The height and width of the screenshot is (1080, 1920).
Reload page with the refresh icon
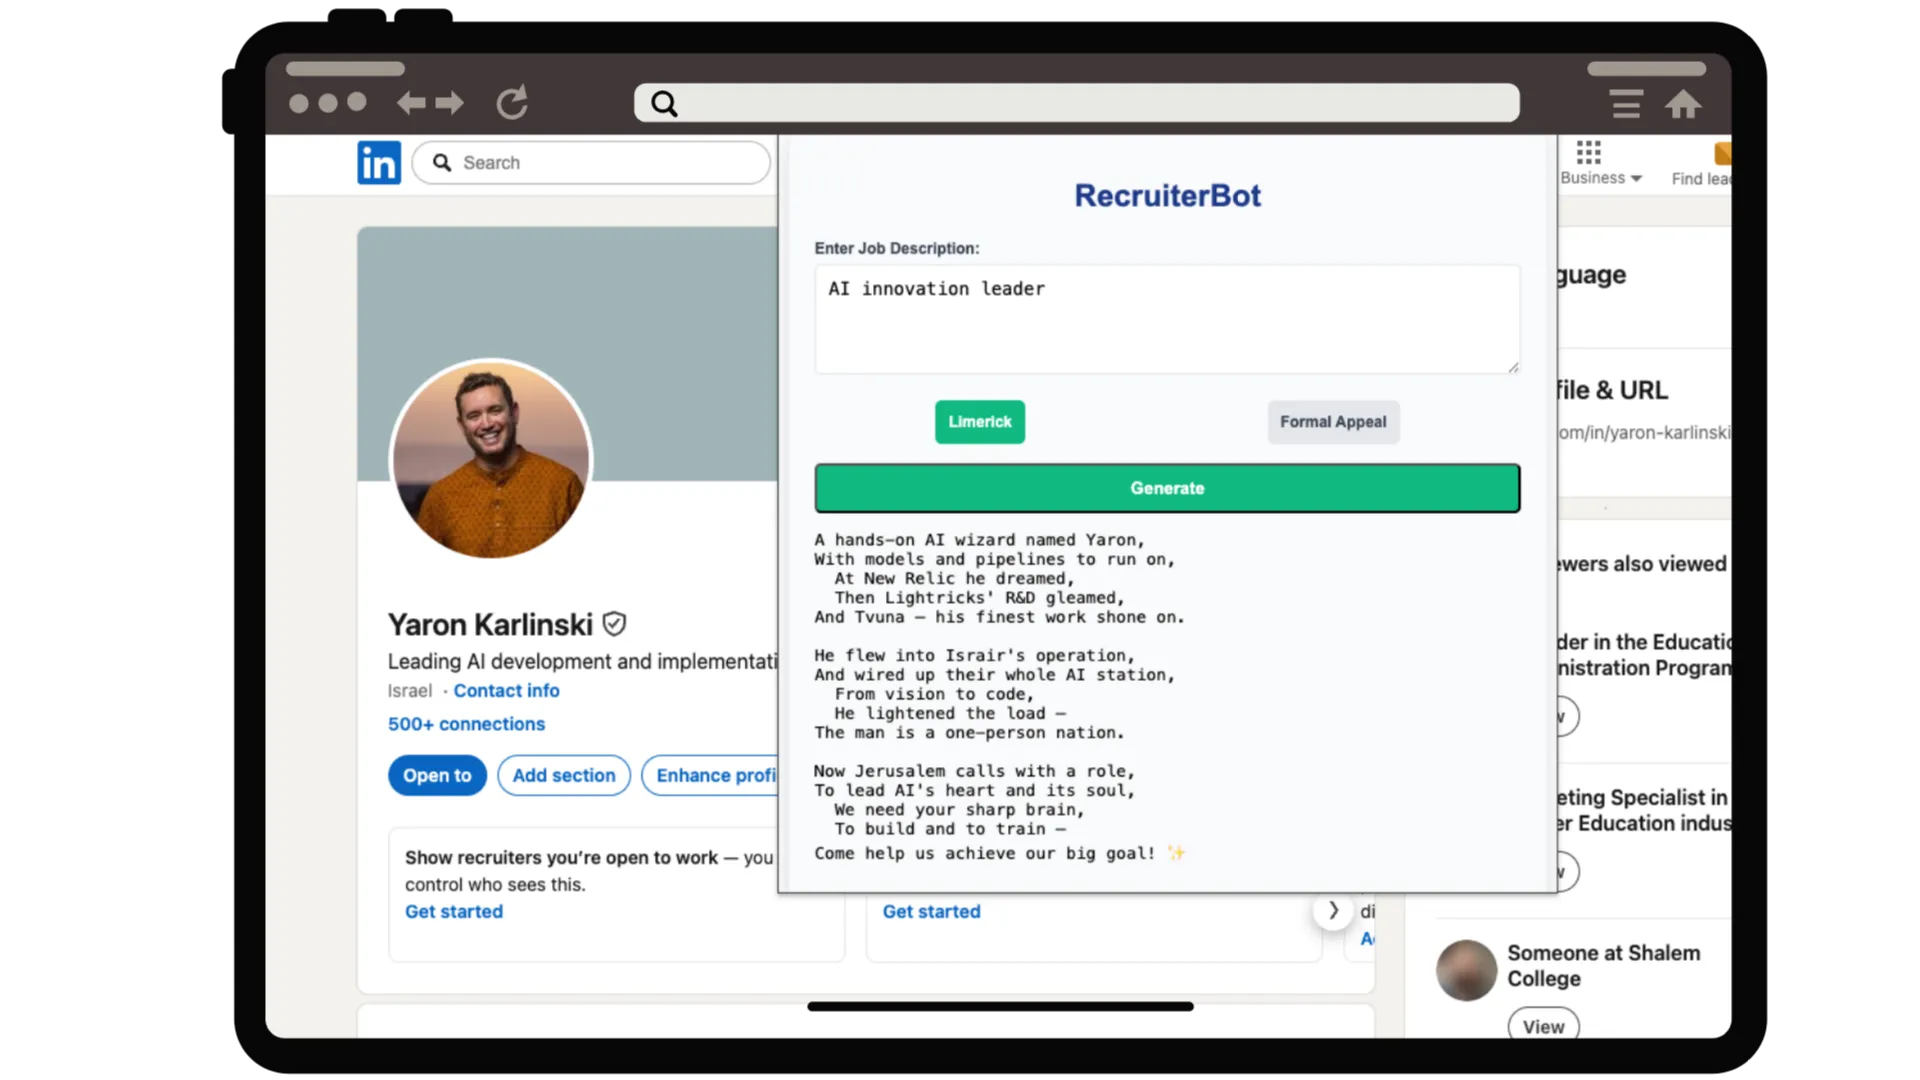(x=512, y=103)
